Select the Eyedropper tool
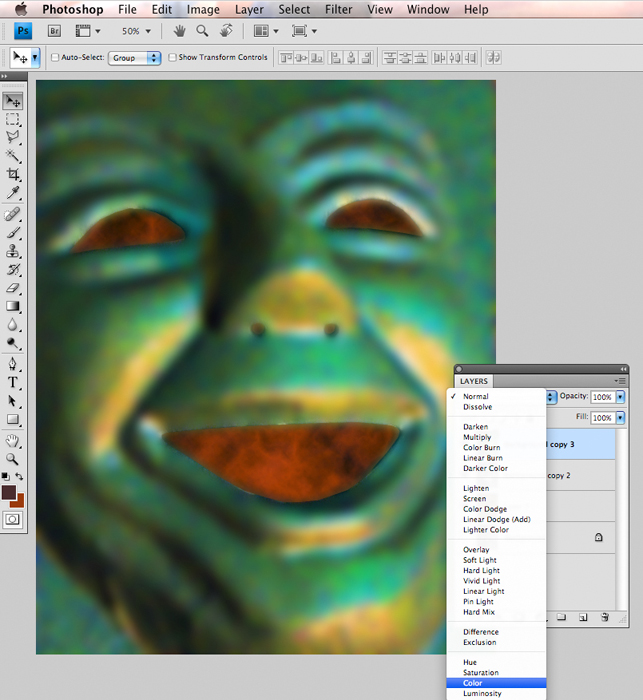 coord(13,193)
